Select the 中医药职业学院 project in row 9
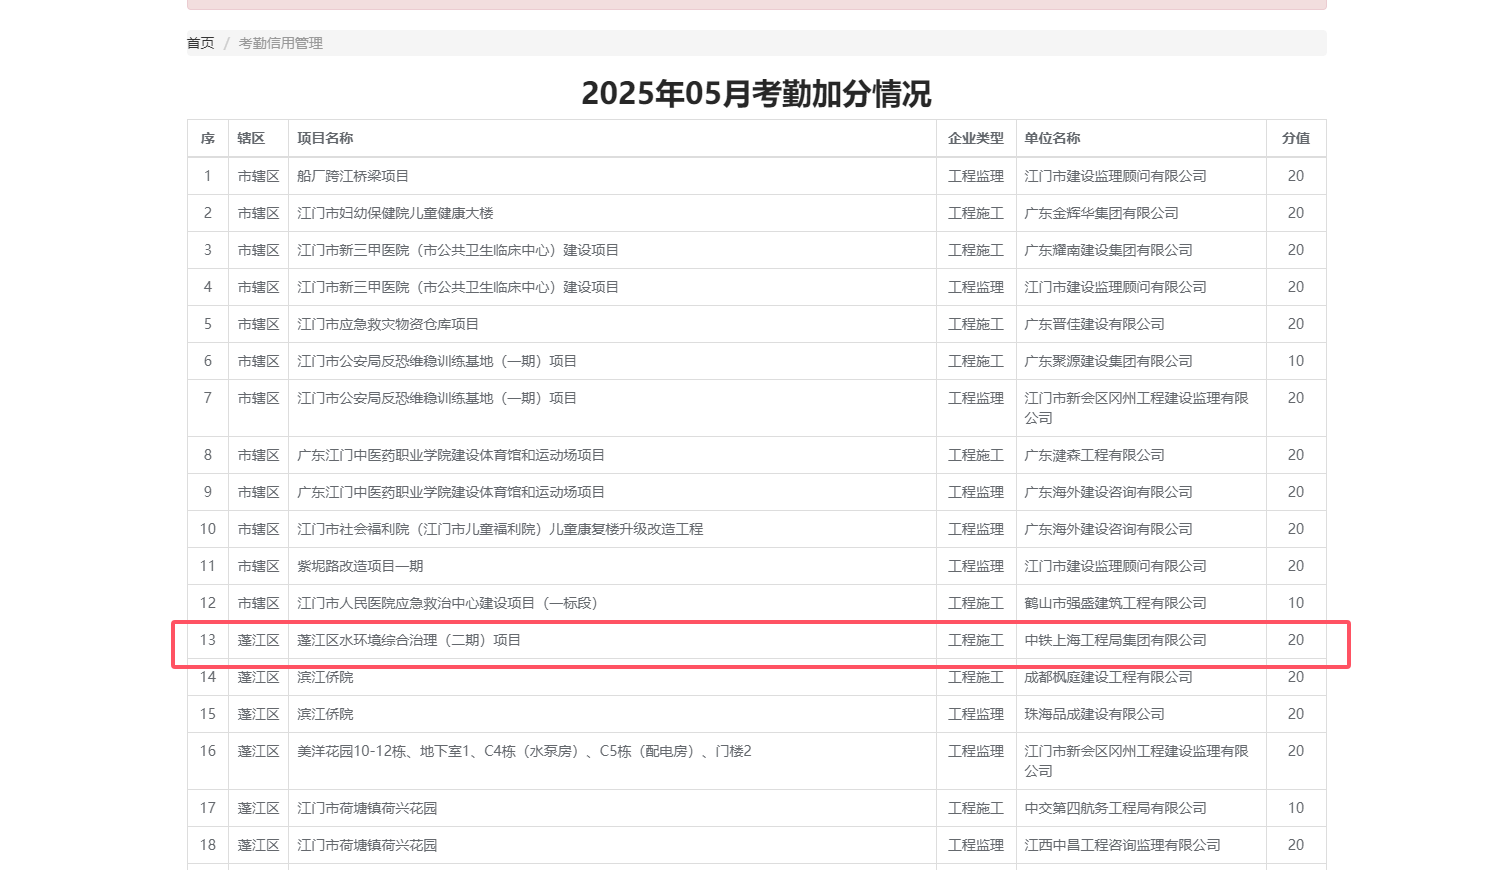1504x870 pixels. 451,492
